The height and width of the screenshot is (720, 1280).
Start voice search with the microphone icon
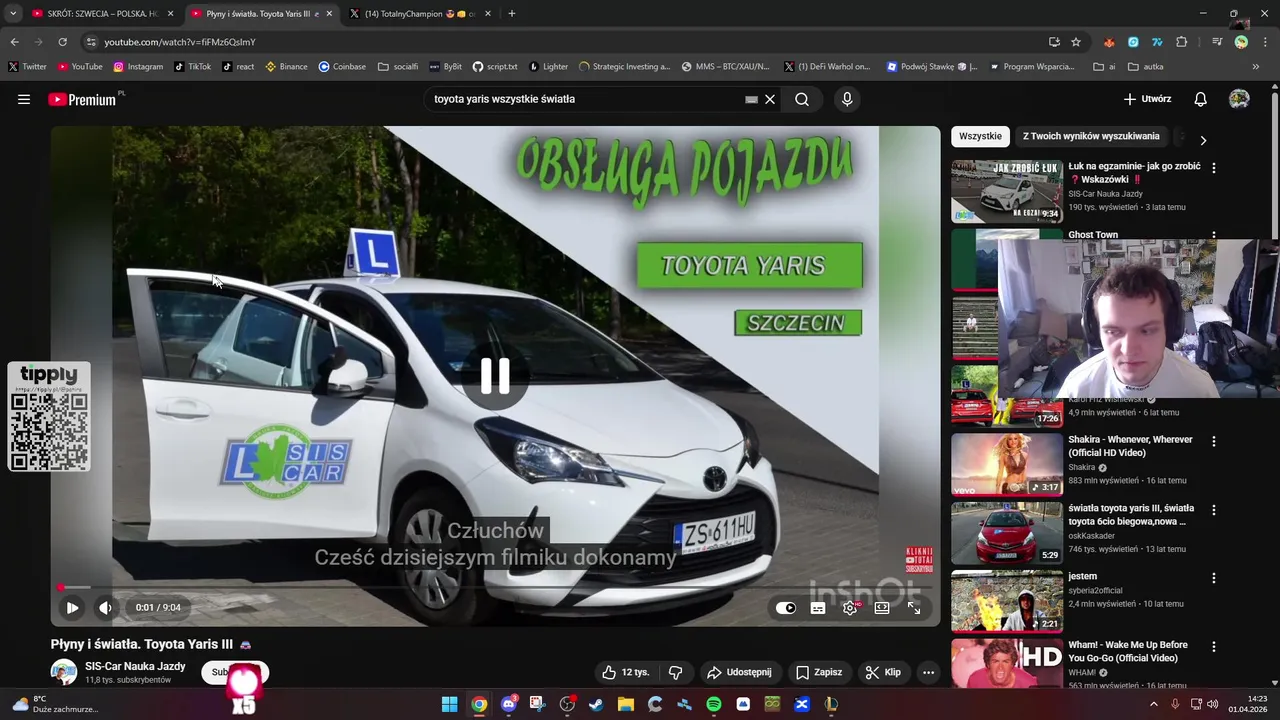(x=847, y=99)
